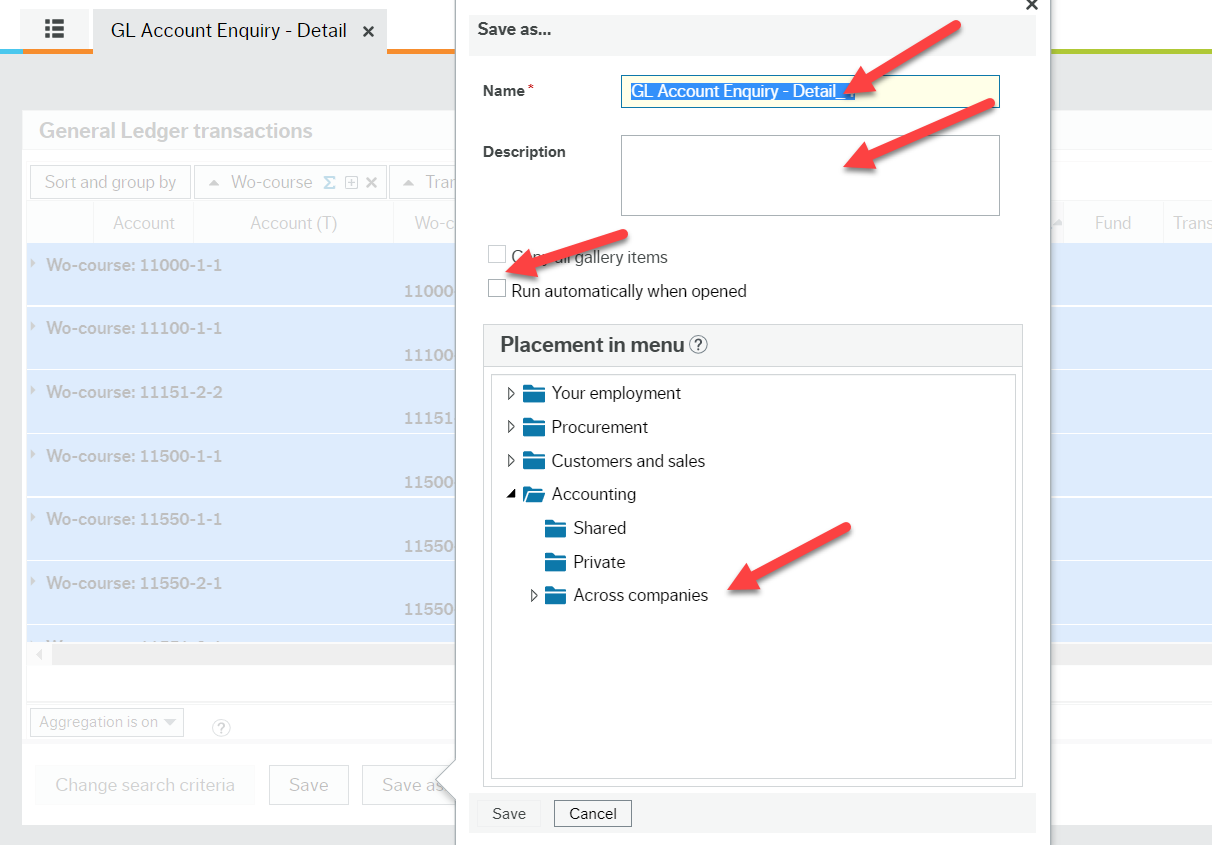Select Your employment in the menu tree
This screenshot has width=1212, height=845.
[616, 393]
